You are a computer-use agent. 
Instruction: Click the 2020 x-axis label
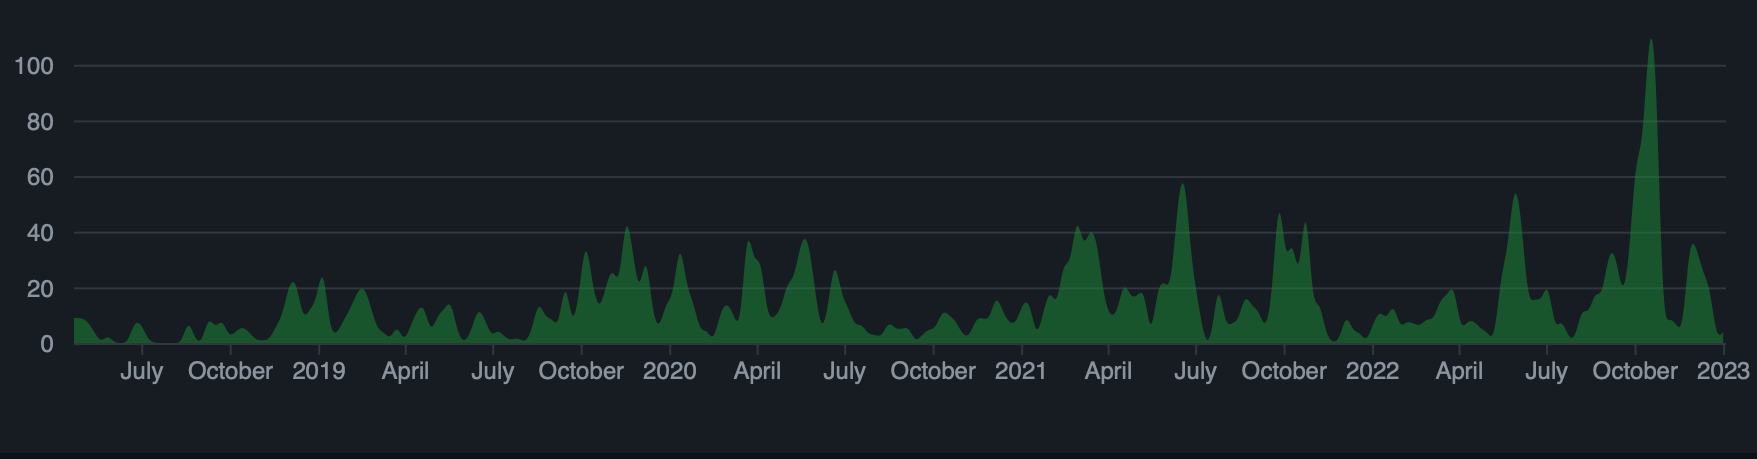[x=669, y=371]
